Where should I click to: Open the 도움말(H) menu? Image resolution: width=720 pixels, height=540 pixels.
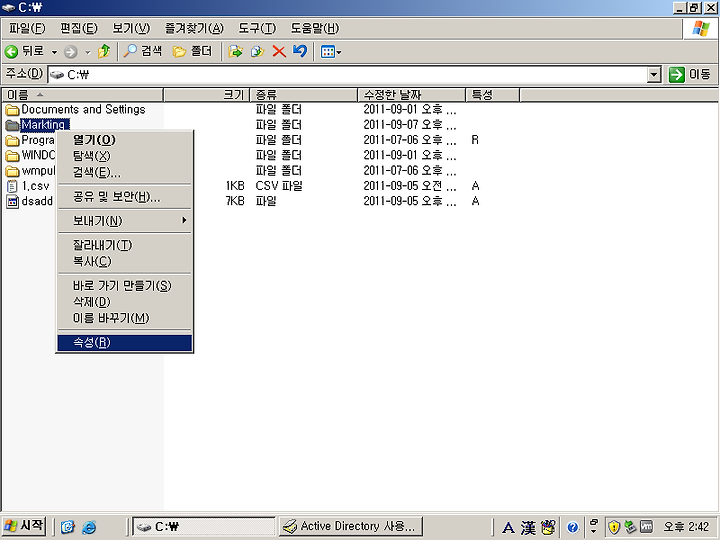pyautogui.click(x=315, y=28)
